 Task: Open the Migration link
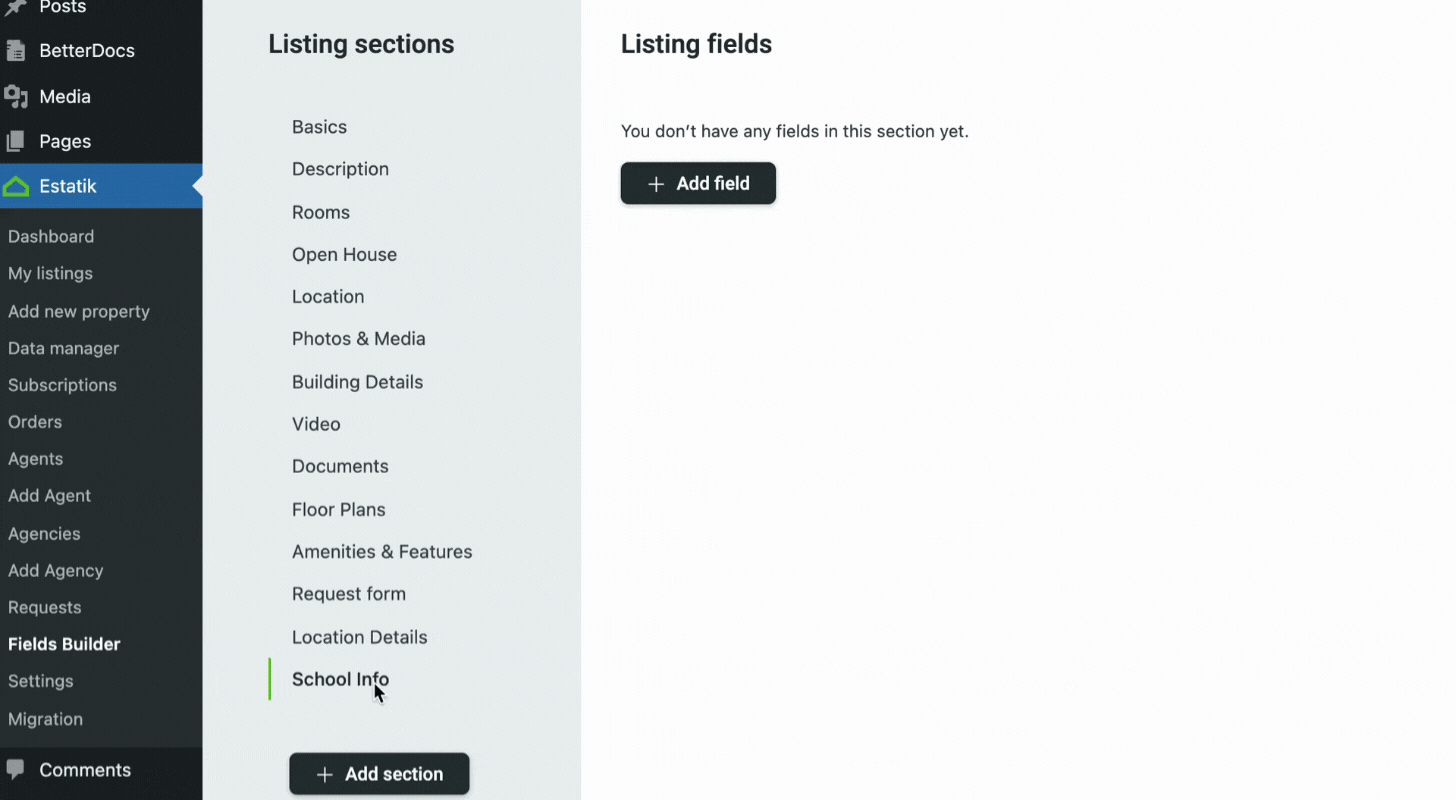pos(45,720)
